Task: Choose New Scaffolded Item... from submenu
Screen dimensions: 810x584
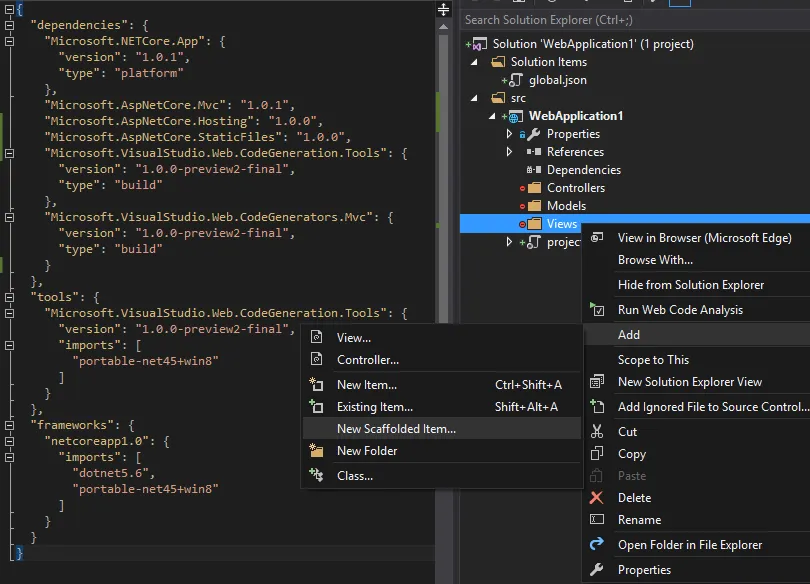Action: pyautogui.click(x=442, y=429)
